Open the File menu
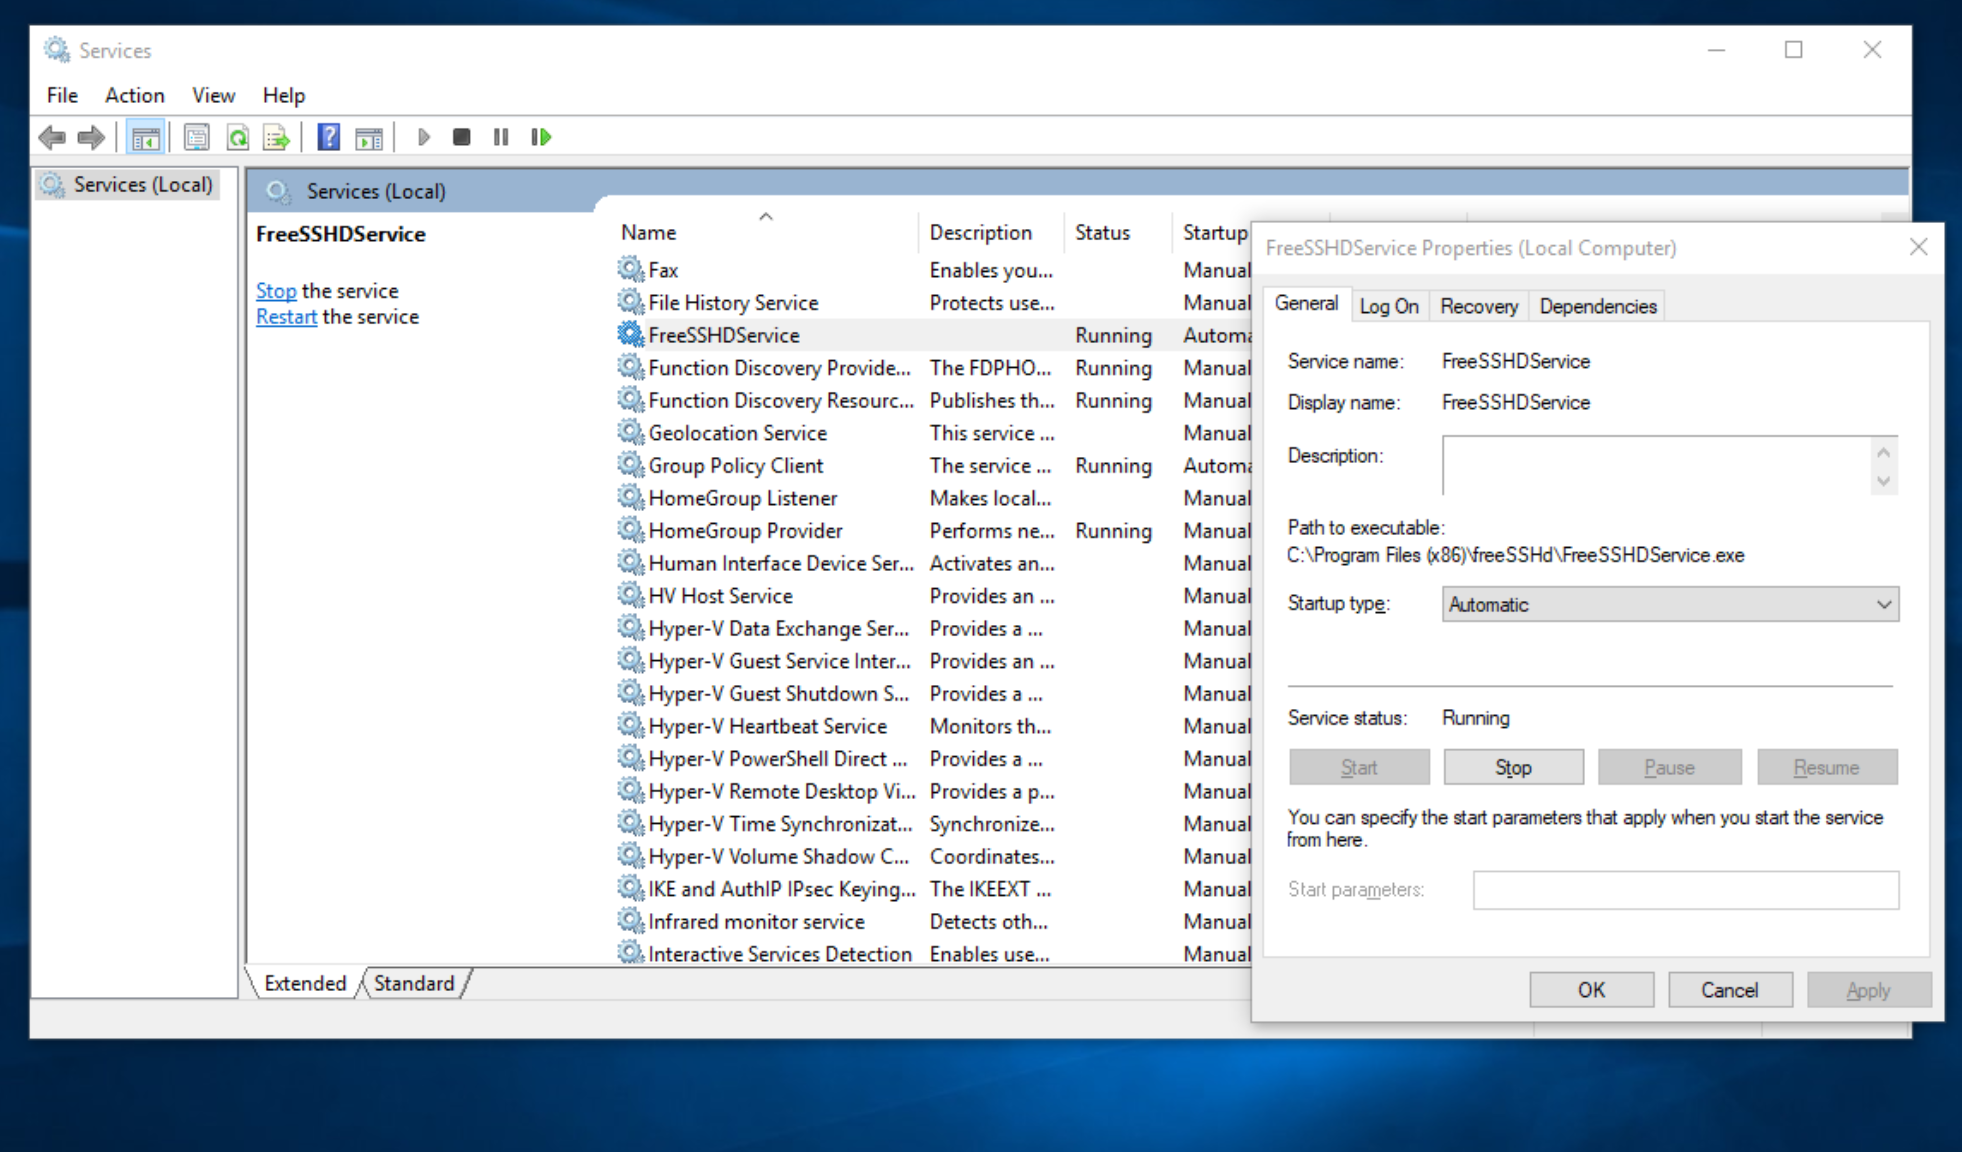Screen dimensions: 1962x1152 click(62, 95)
